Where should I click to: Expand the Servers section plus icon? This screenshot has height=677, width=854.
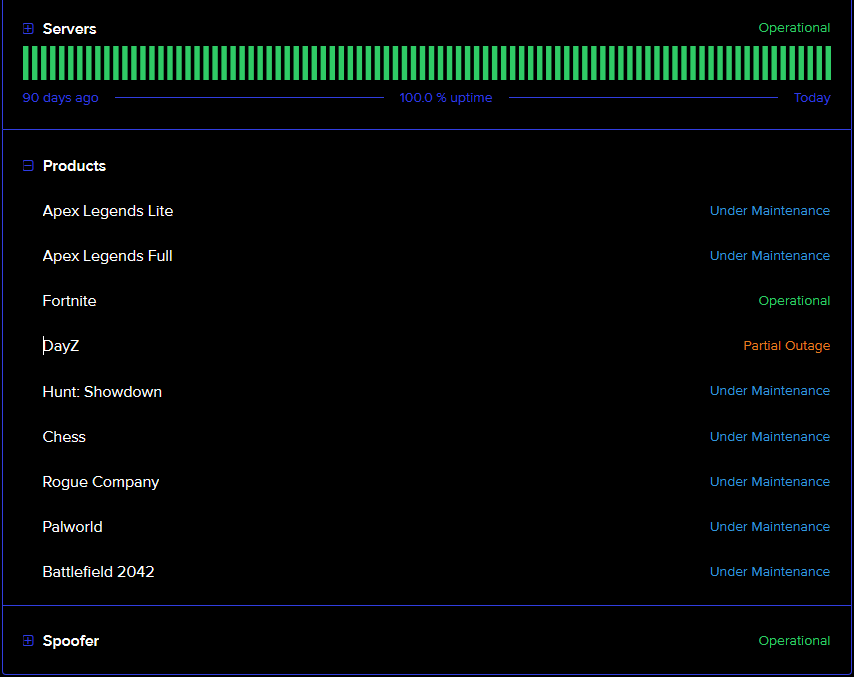click(28, 28)
